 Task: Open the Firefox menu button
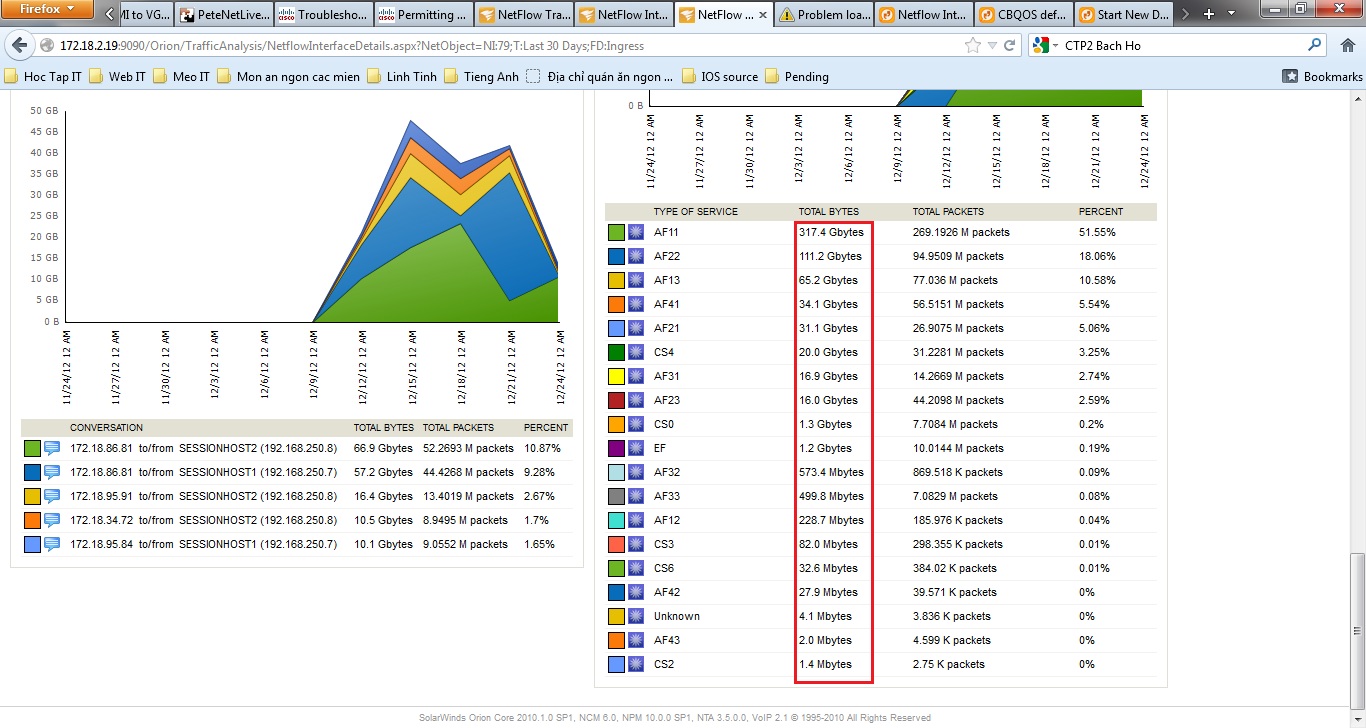tap(48, 10)
